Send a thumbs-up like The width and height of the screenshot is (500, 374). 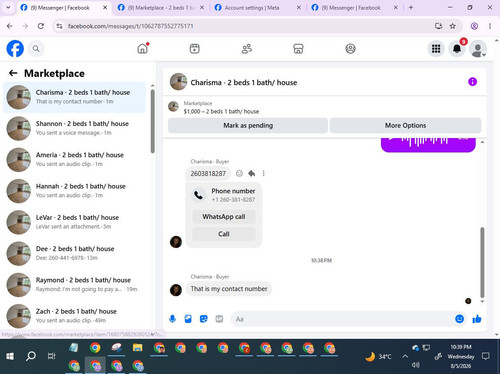pyautogui.click(x=477, y=319)
